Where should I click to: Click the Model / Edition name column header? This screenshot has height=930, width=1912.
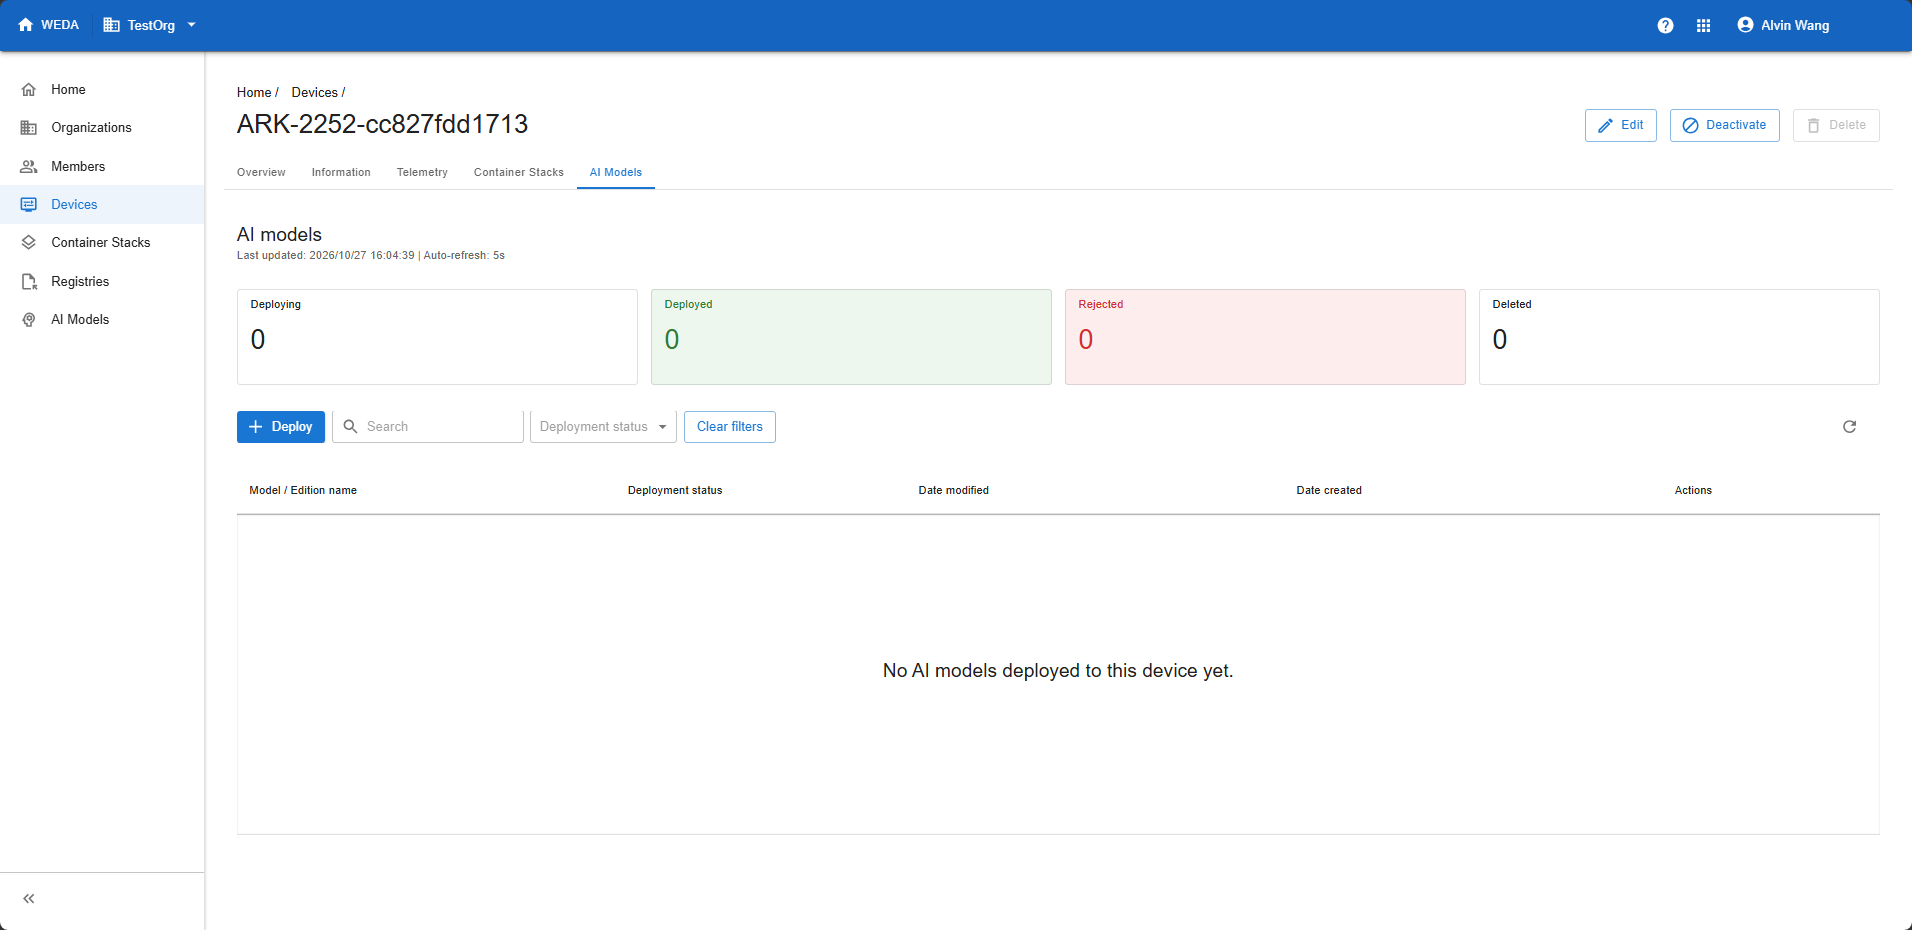303,490
